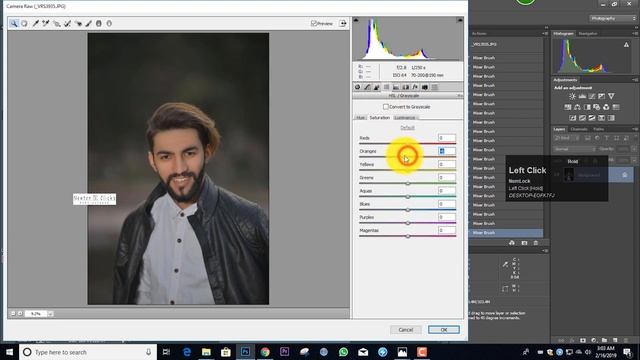Click the Default link
640x360 pixels.
[407, 128]
